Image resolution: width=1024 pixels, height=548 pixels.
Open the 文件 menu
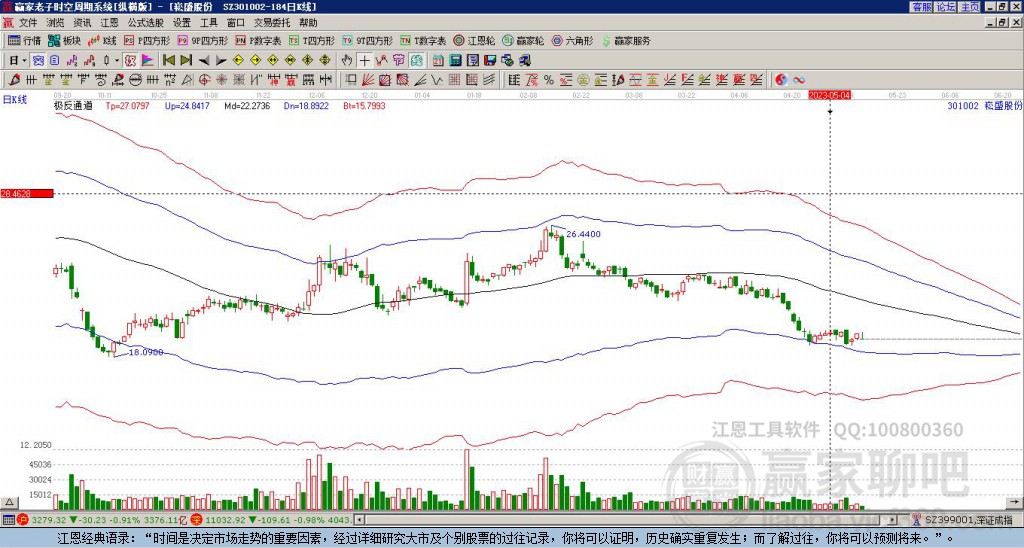(28, 23)
